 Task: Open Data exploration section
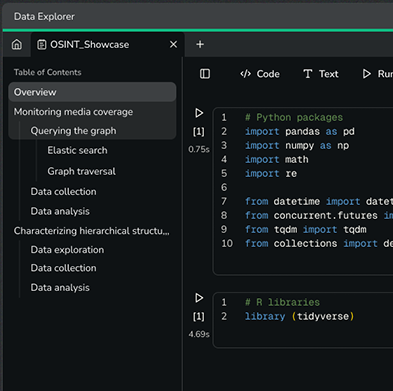[x=67, y=250]
